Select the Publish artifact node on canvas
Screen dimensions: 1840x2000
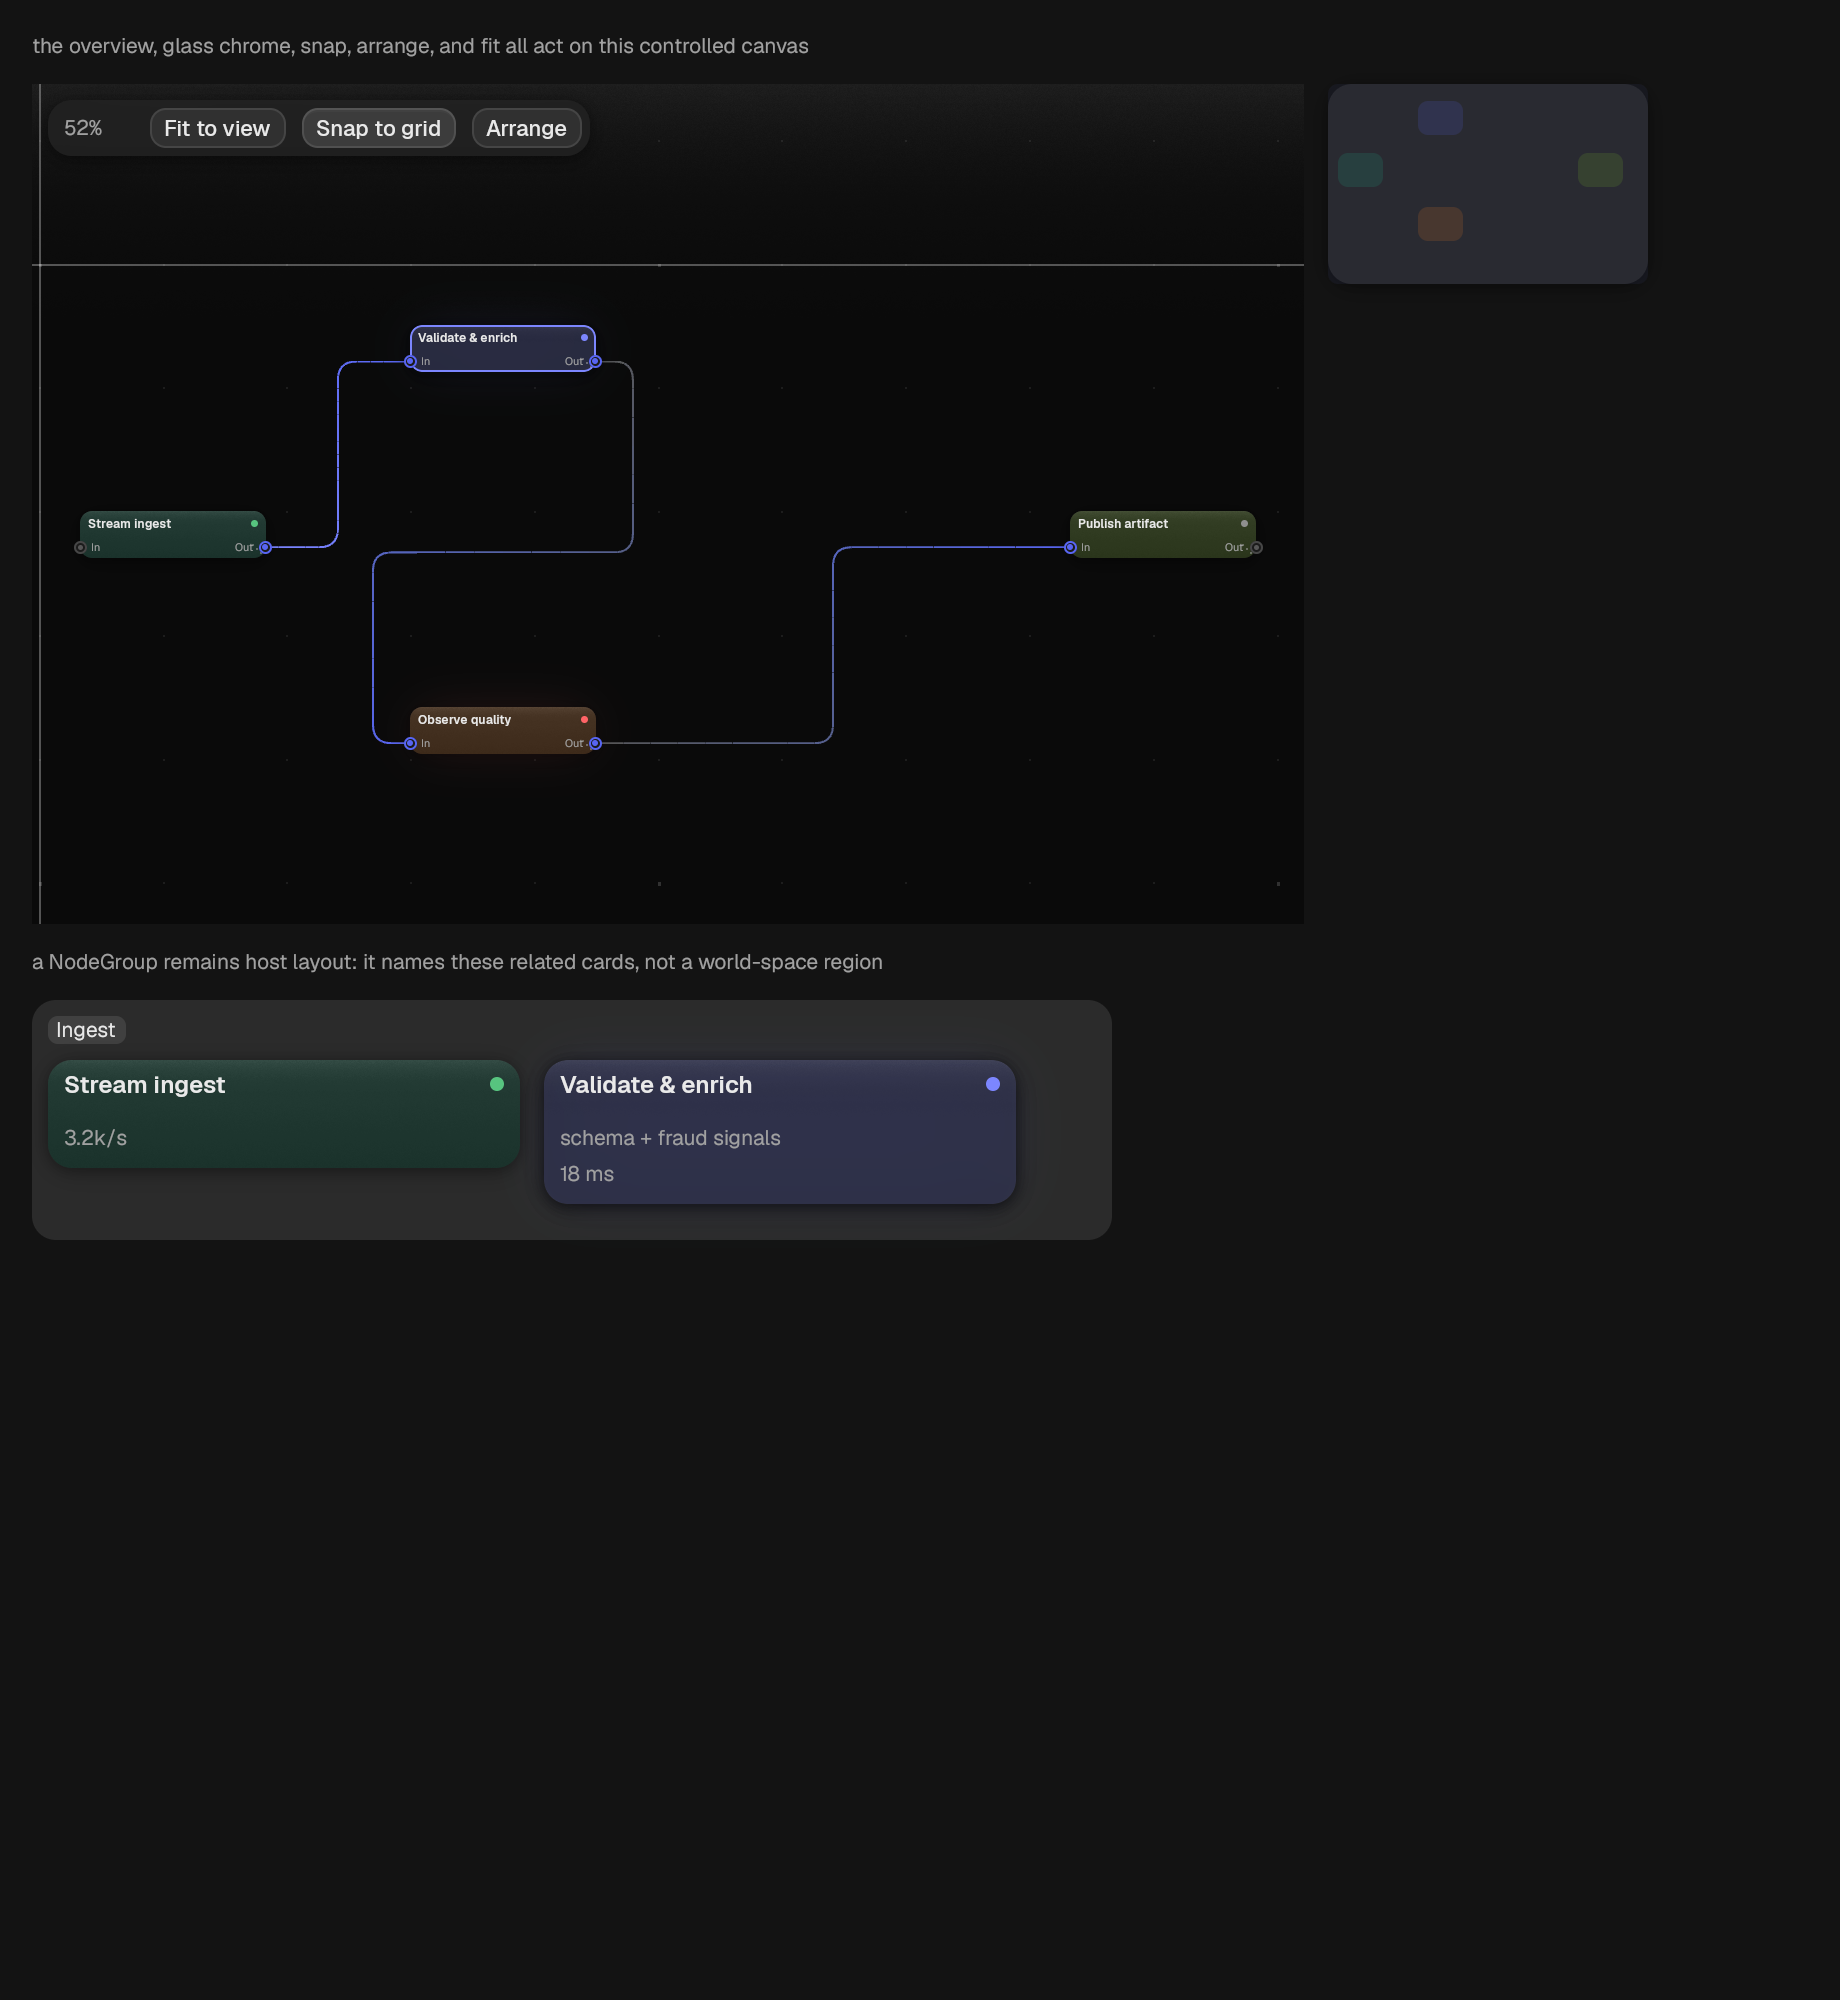point(1163,534)
